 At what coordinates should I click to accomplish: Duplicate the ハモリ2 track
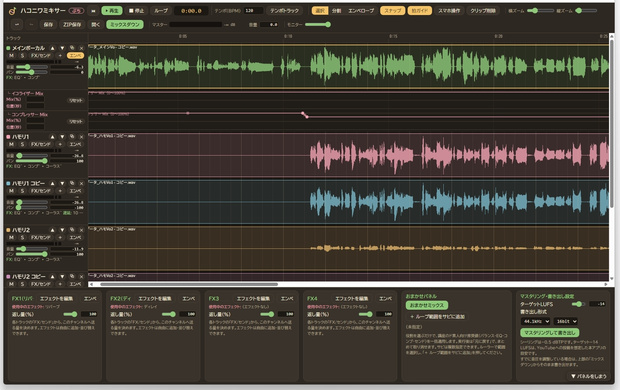pos(72,230)
